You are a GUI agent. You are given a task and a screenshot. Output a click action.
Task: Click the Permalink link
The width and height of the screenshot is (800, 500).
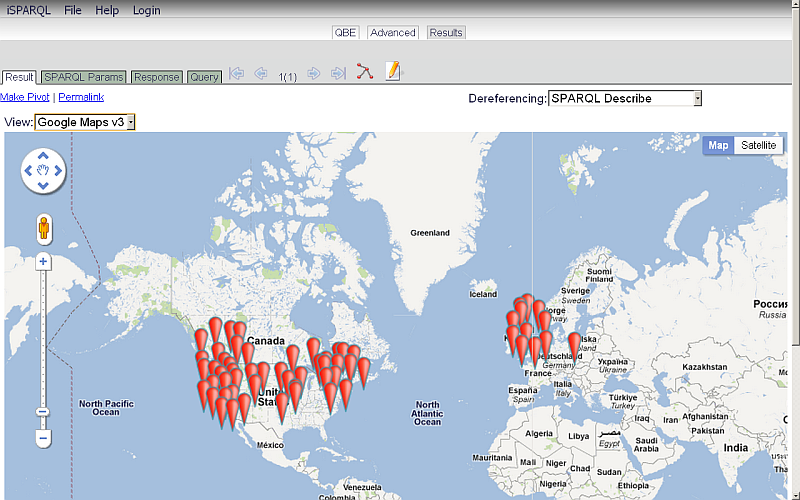coord(81,97)
